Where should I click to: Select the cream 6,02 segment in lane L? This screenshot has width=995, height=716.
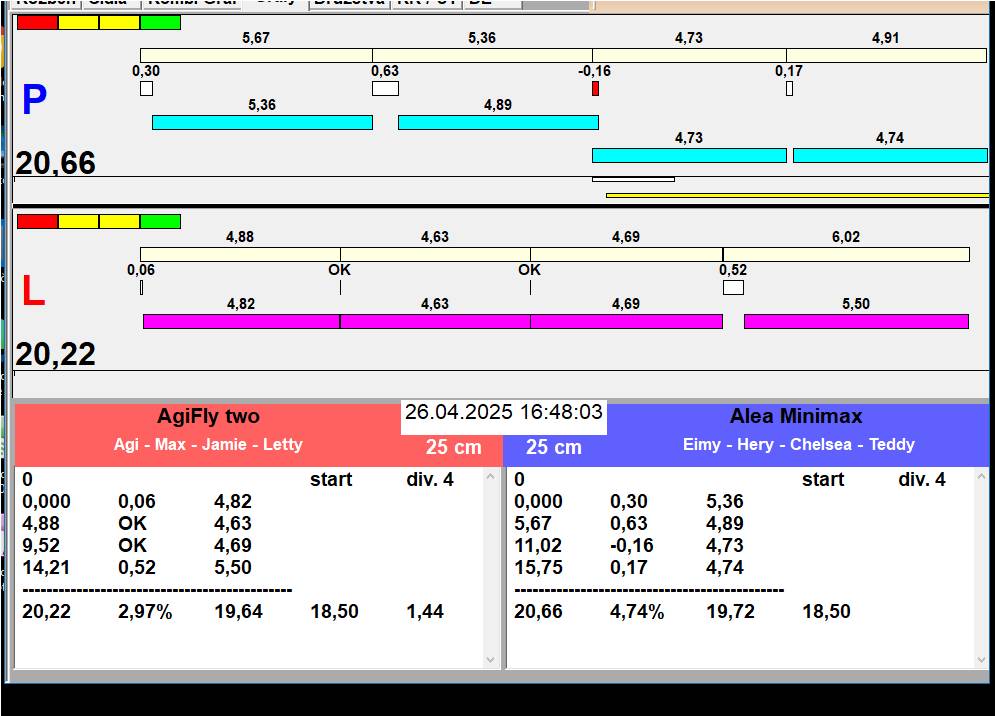[x=846, y=254]
